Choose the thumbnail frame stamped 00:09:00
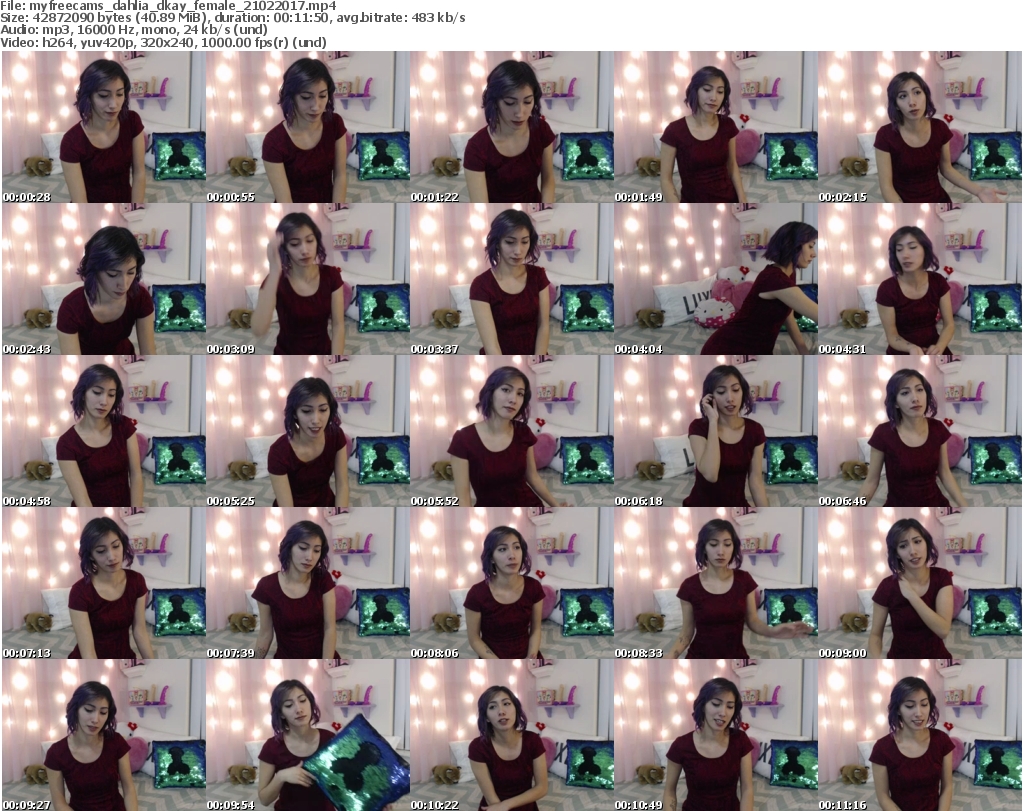The width and height of the screenshot is (1024, 811). 920,584
